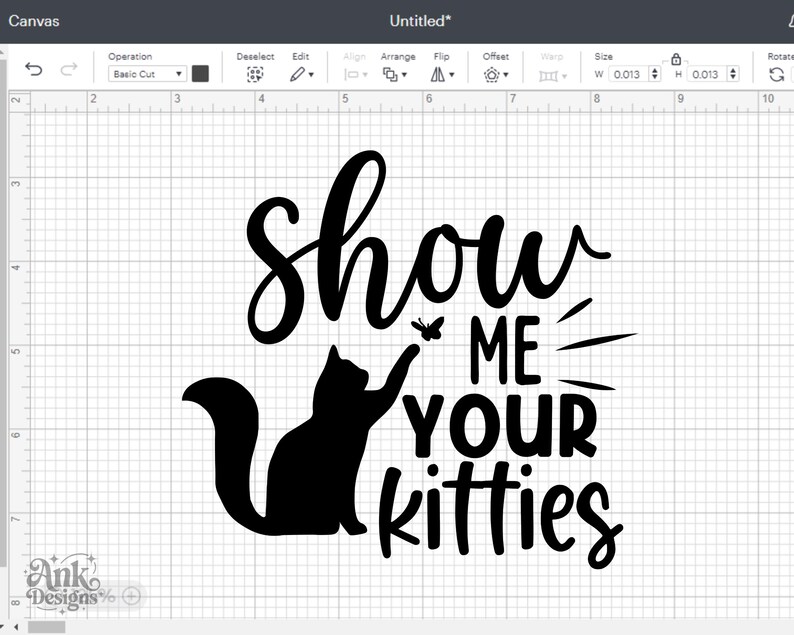Open the Operation Basic Cut dropdown

click(x=147, y=74)
